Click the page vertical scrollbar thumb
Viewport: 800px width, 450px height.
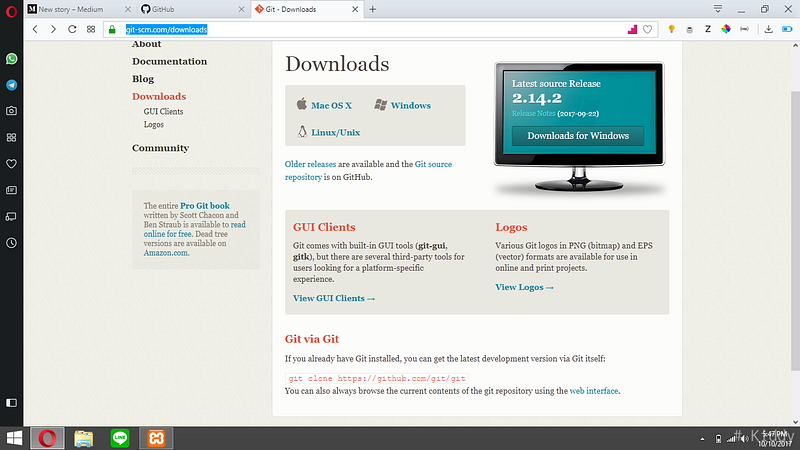[x=795, y=231]
